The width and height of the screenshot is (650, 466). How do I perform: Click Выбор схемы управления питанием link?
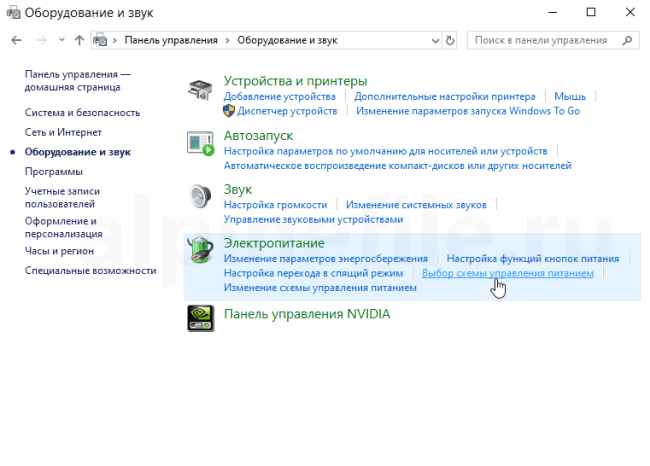pos(507,273)
